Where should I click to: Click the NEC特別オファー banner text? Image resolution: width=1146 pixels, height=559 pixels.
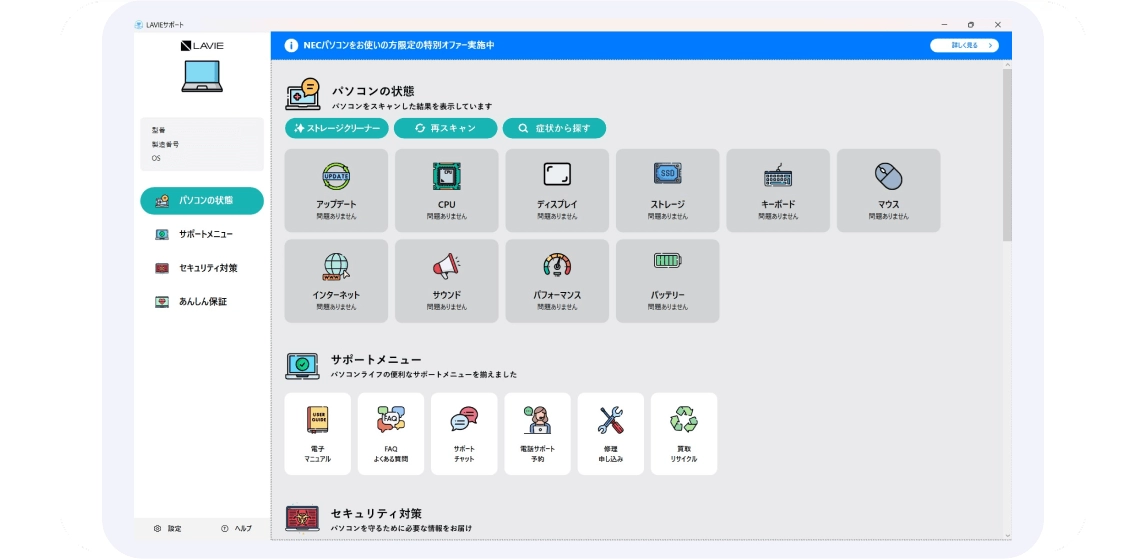click(399, 45)
